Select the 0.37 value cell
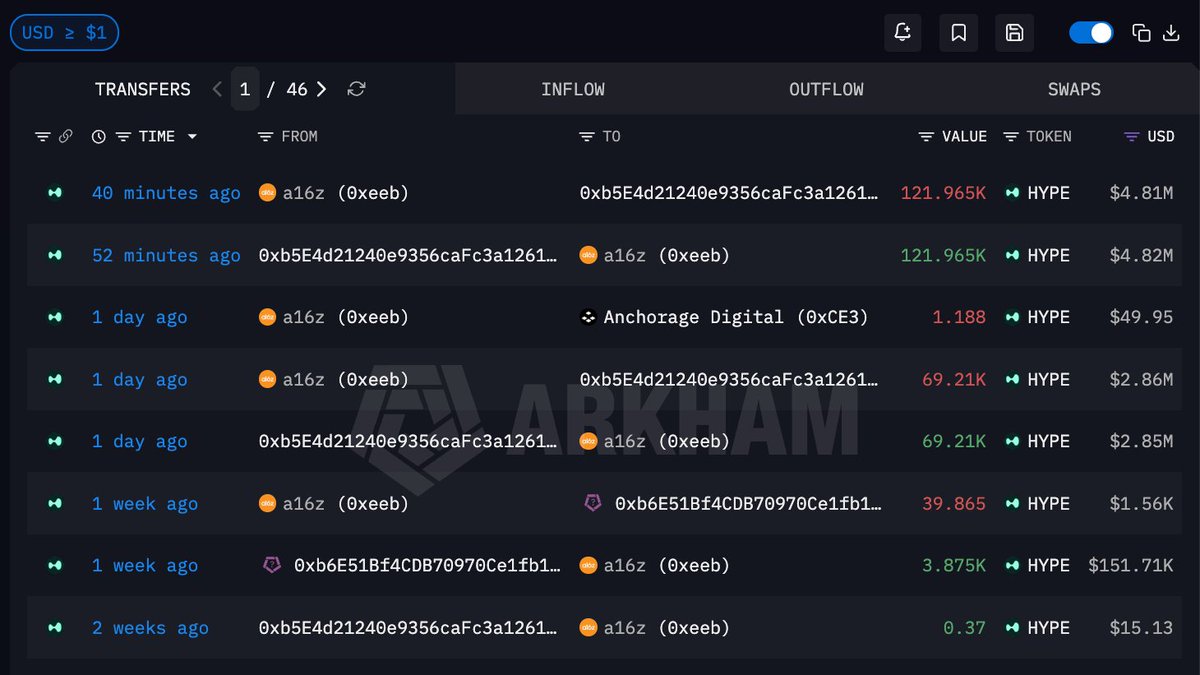 tap(965, 628)
